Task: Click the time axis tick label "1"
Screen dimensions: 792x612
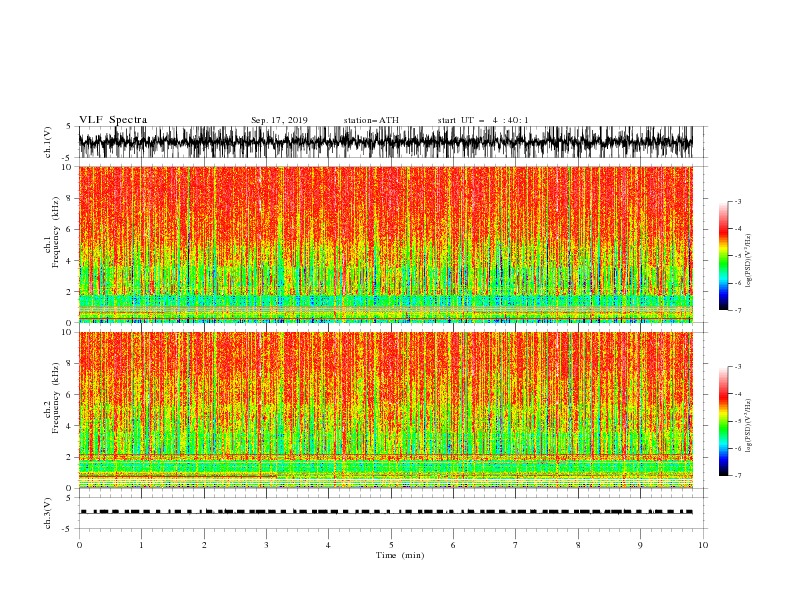Action: click(x=141, y=545)
